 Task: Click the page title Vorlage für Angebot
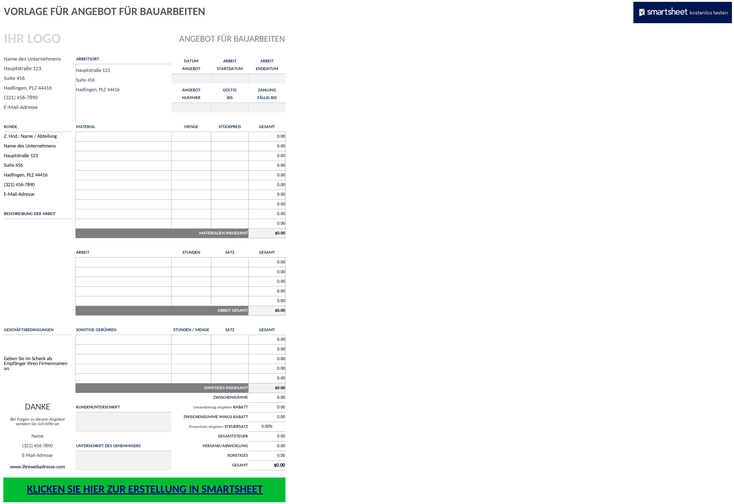104,12
